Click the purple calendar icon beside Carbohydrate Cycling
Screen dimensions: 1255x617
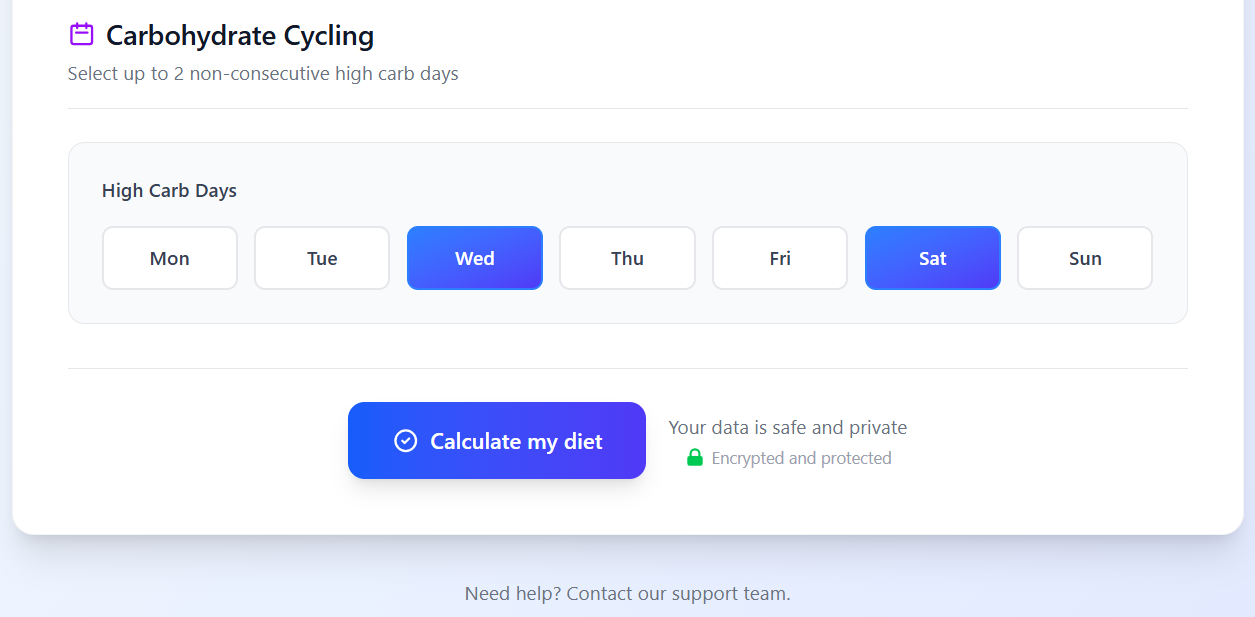[x=81, y=35]
